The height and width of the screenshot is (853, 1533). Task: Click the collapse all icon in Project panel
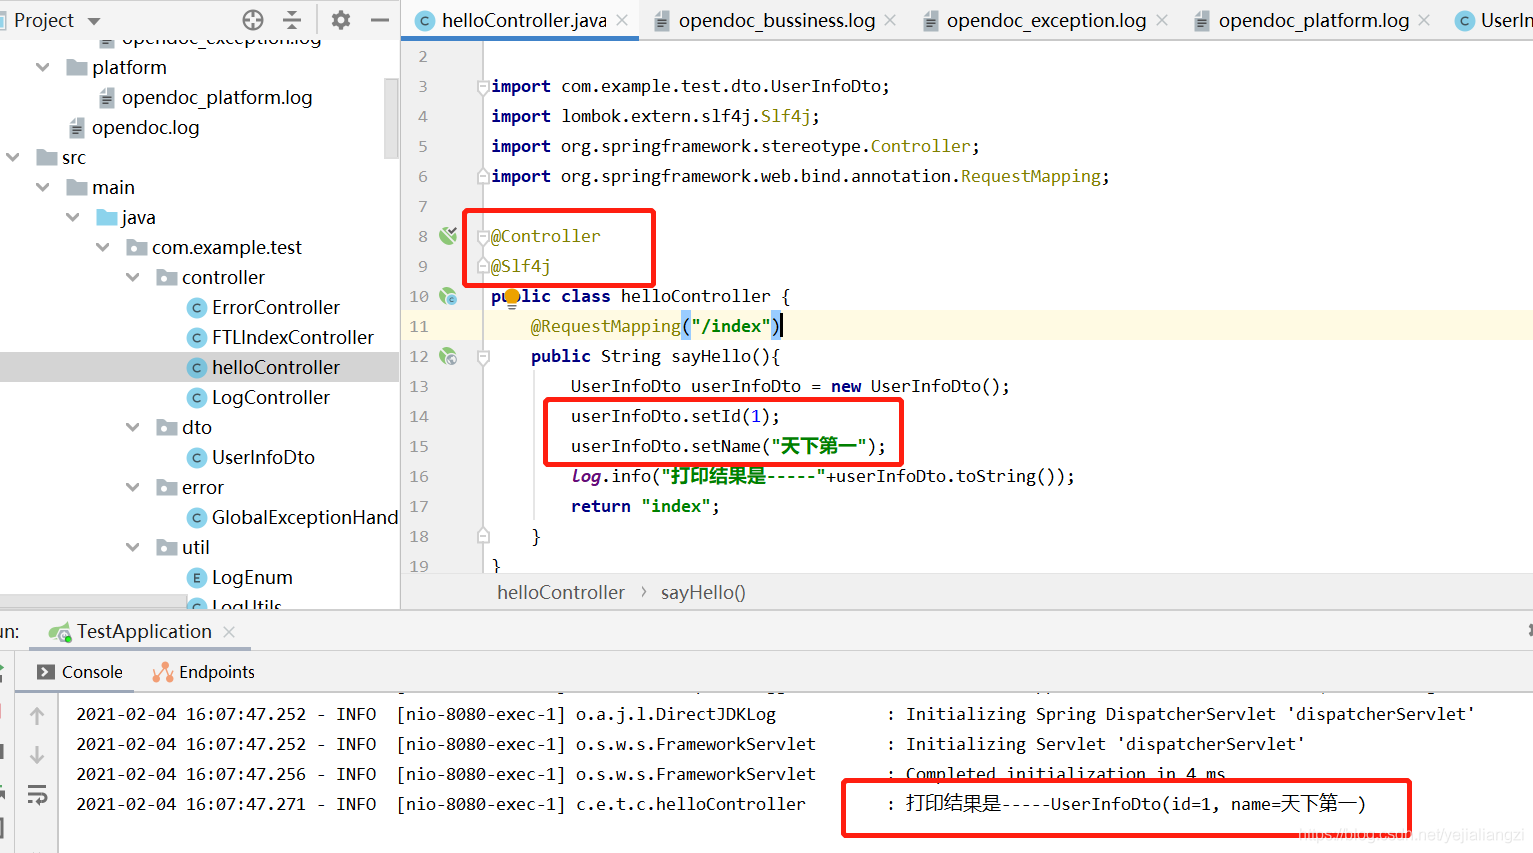292,20
